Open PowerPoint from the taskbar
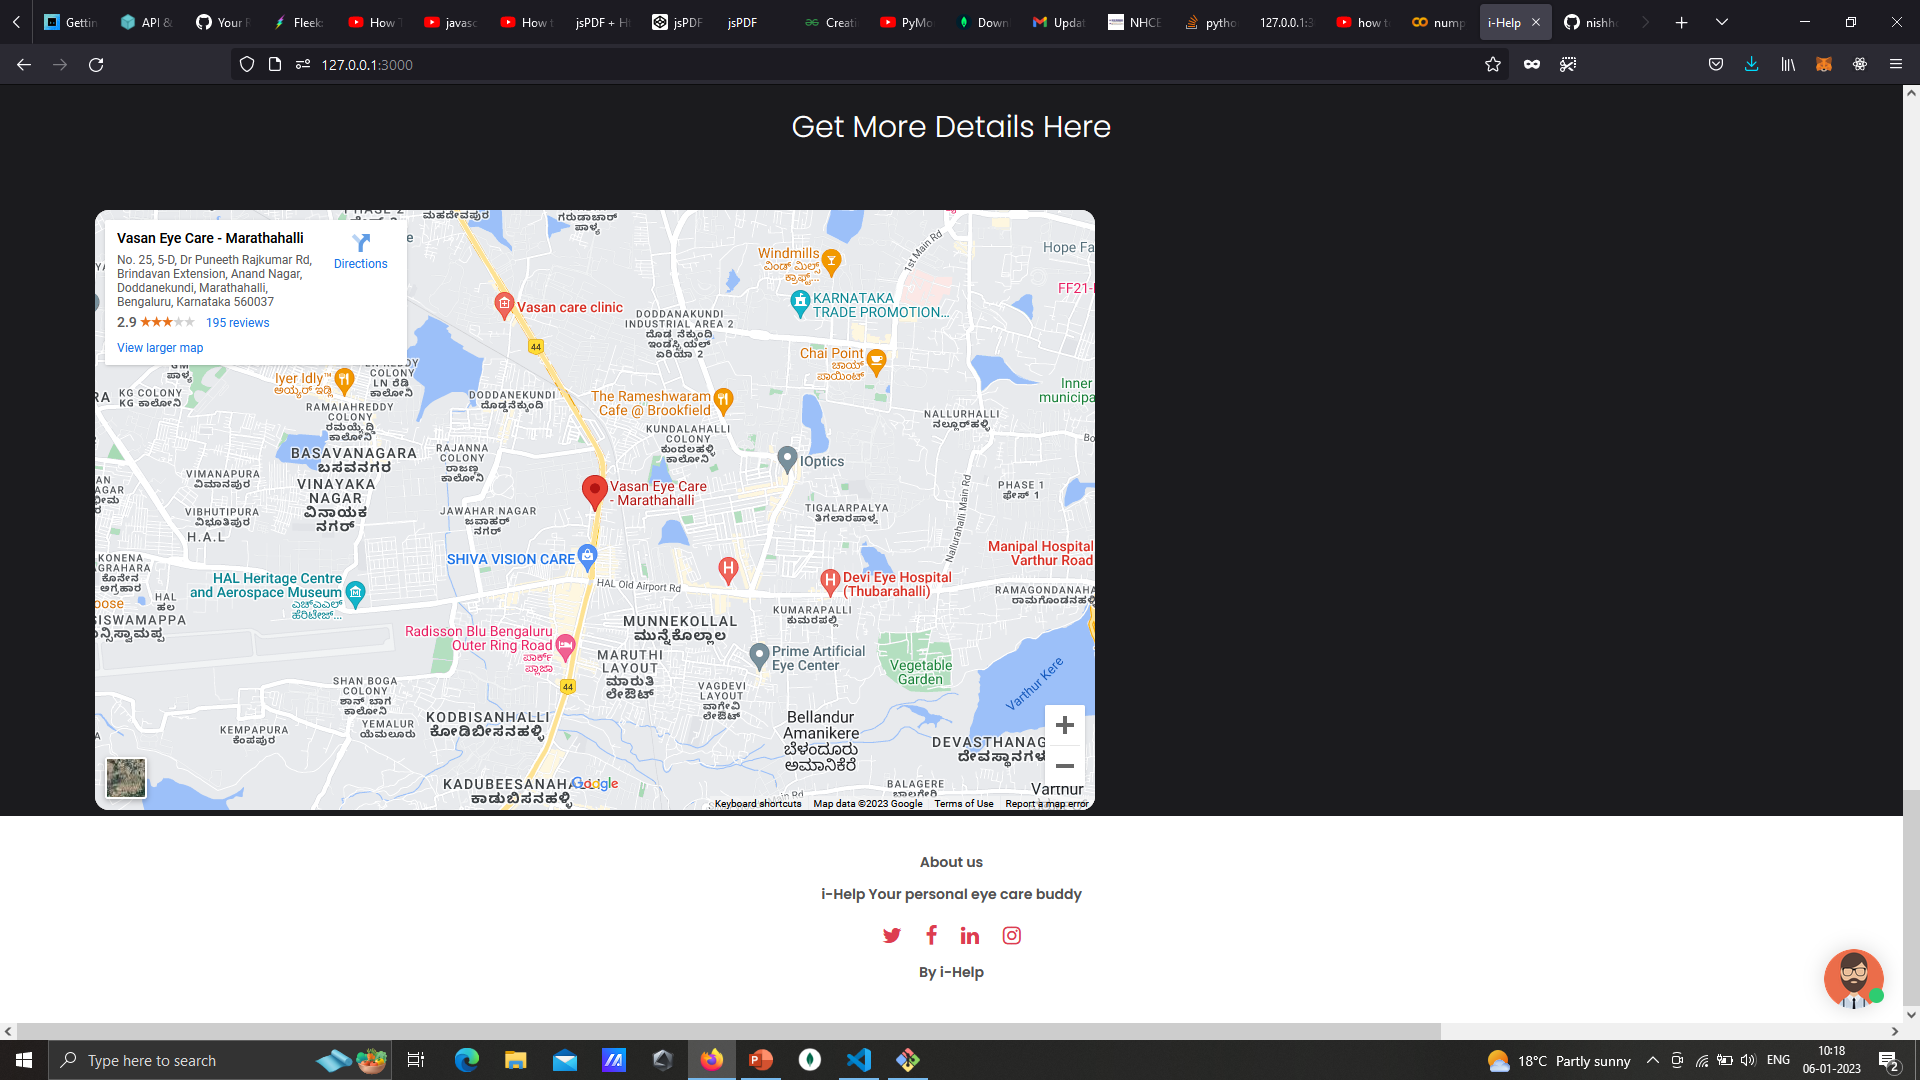The height and width of the screenshot is (1080, 1920). (761, 1060)
